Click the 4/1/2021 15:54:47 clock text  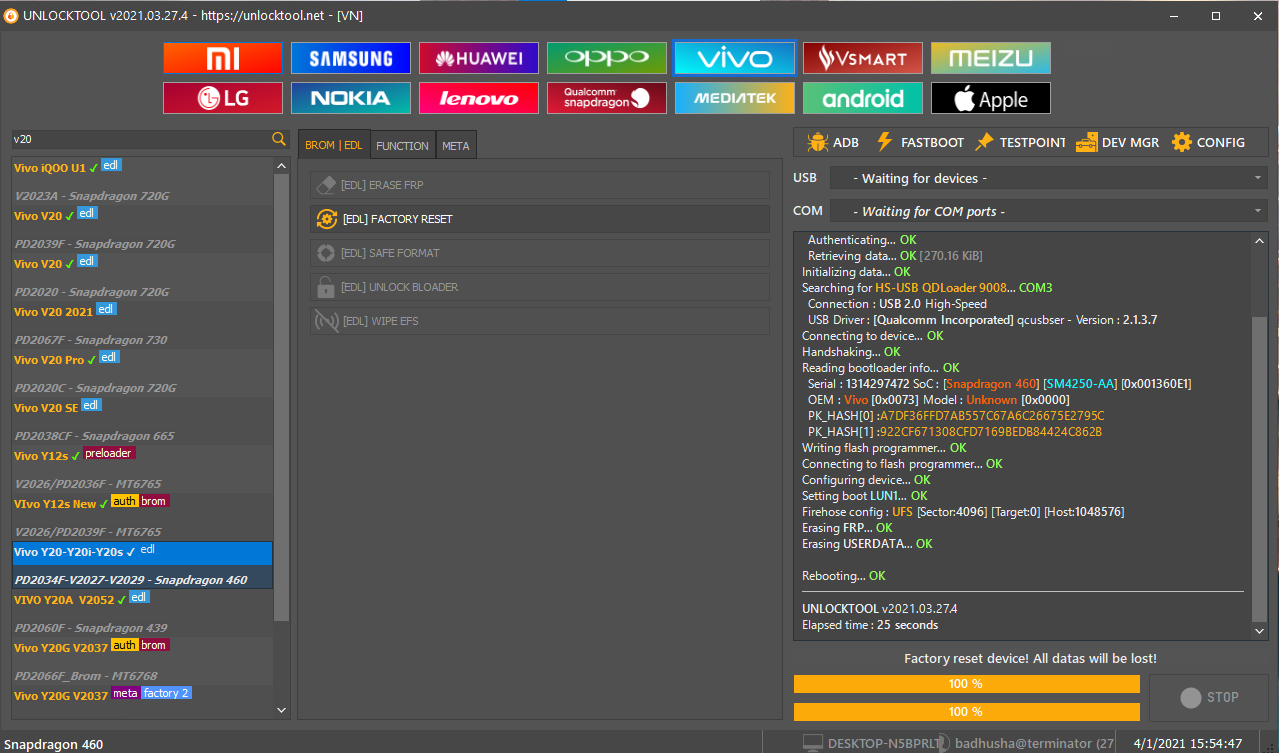tap(1188, 744)
